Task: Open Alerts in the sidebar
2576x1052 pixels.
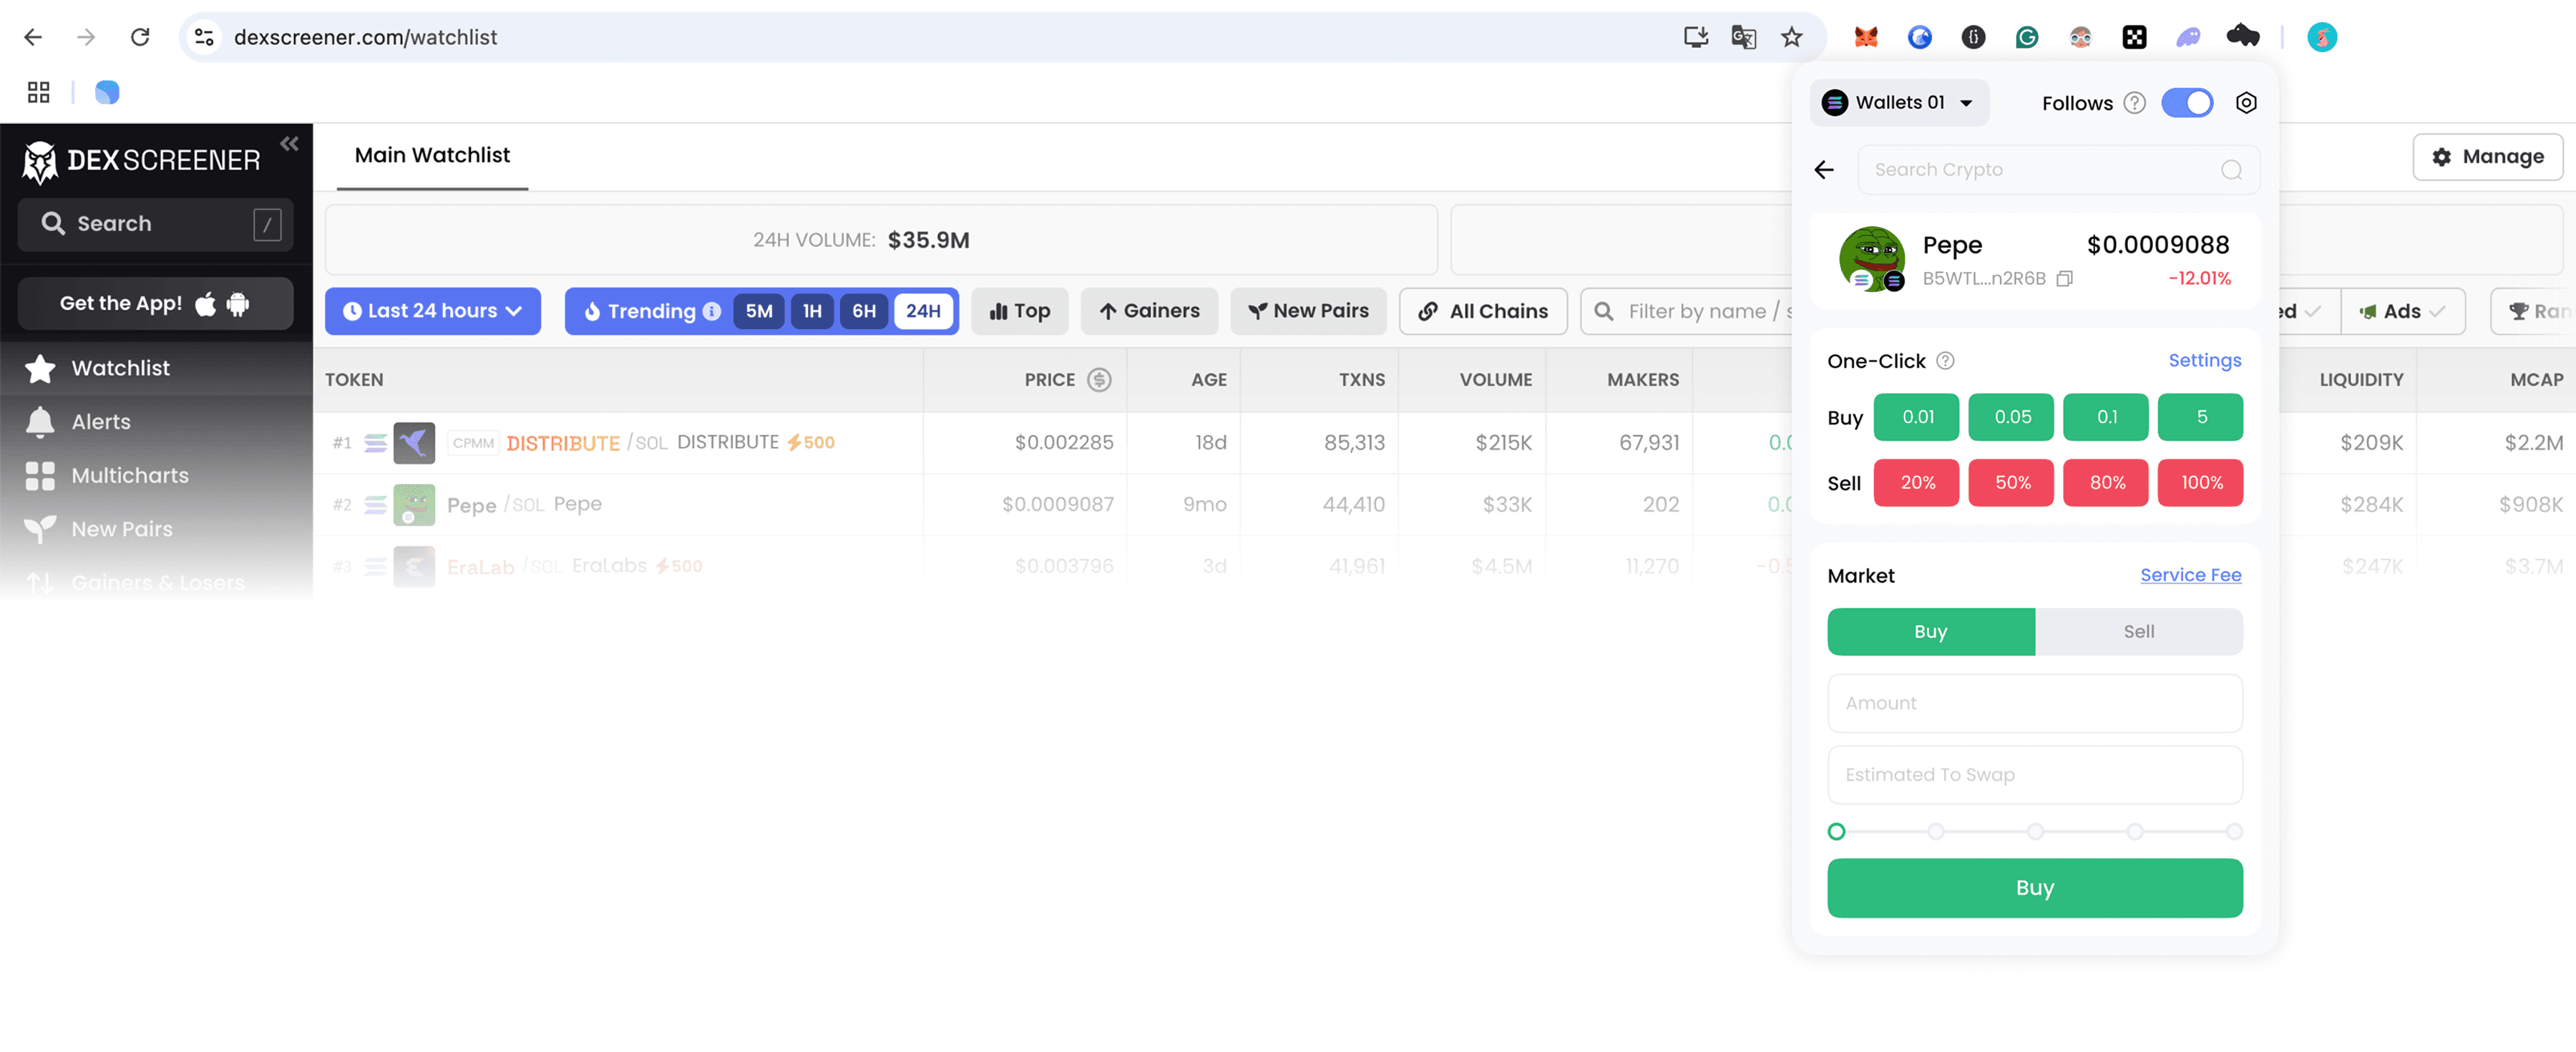Action: point(101,422)
